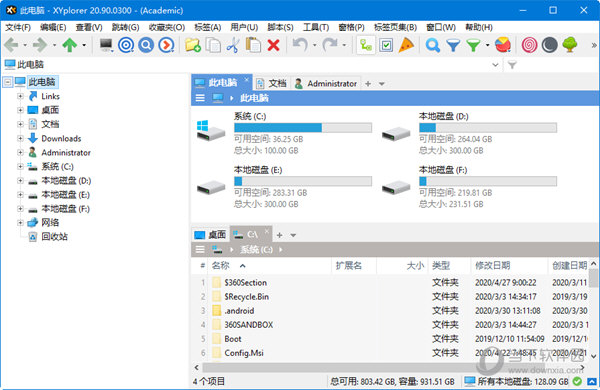Sort by the 名称 column header
Image resolution: width=600 pixels, height=390 pixels.
tap(220, 265)
